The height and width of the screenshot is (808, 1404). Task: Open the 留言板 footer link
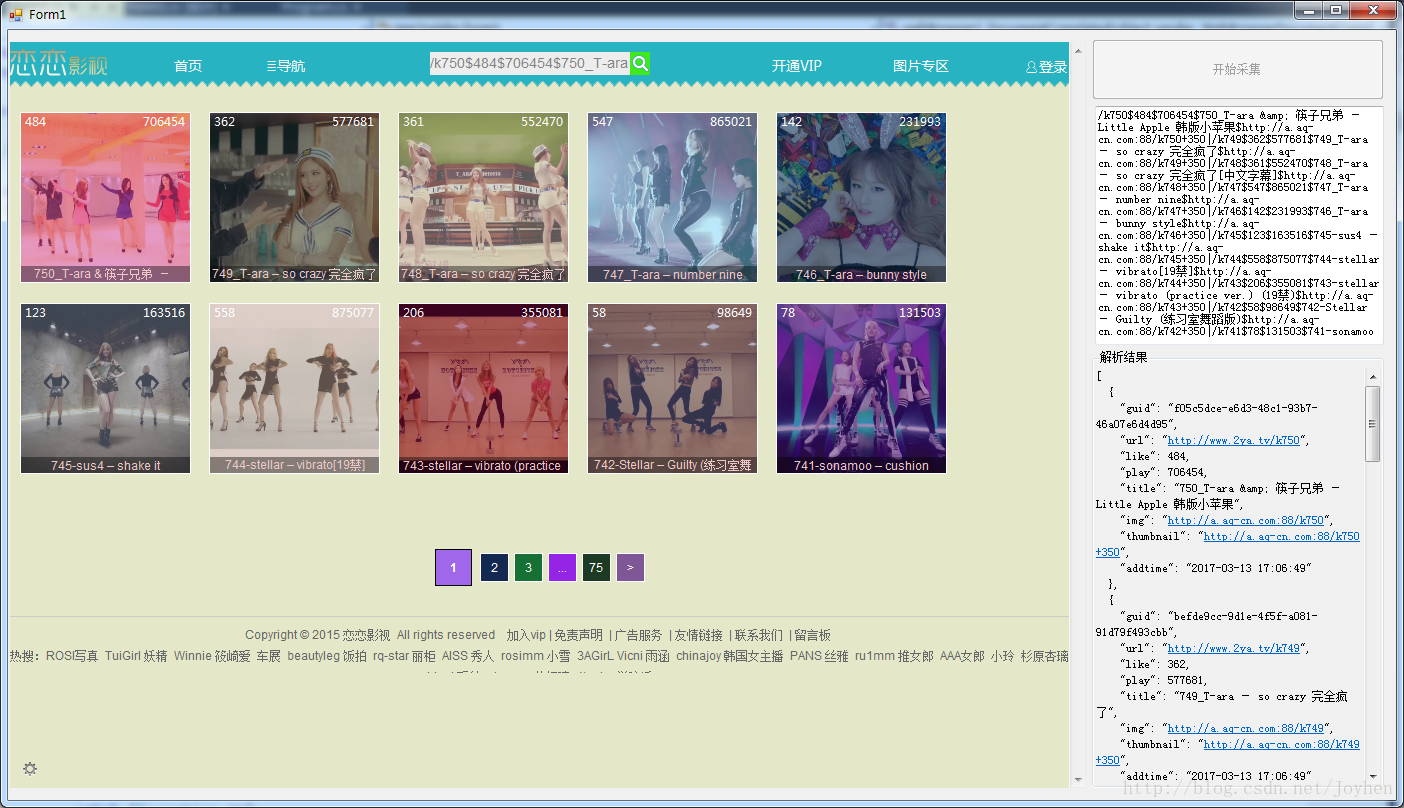point(813,635)
